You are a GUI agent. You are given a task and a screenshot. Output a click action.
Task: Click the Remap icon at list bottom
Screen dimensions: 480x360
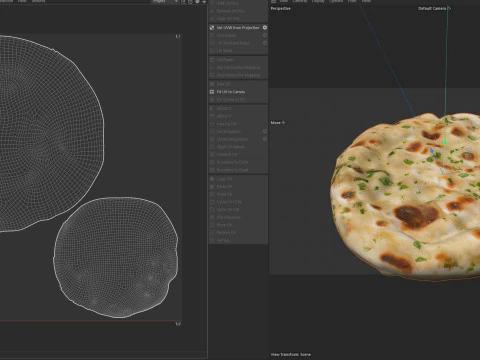point(212,240)
